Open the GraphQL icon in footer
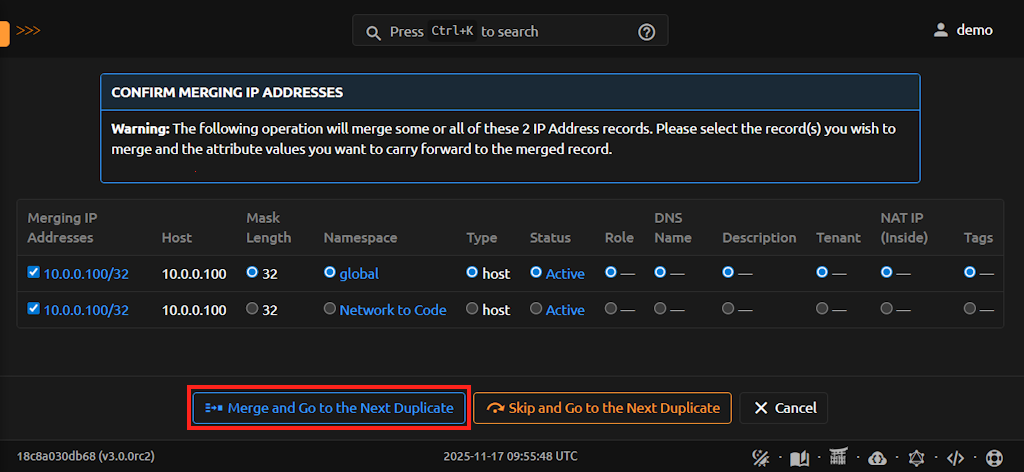This screenshot has width=1024, height=472. pos(916,458)
